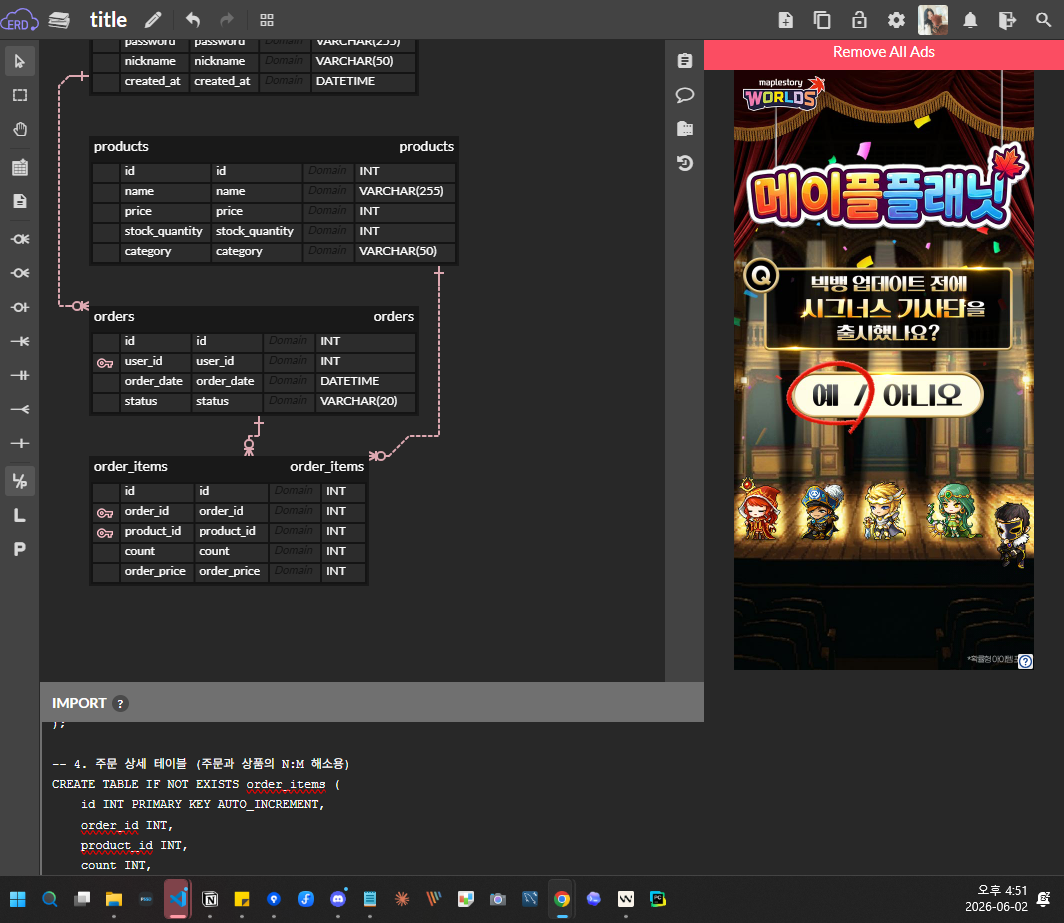Open the grid view mode menu
The image size is (1064, 923).
[267, 20]
